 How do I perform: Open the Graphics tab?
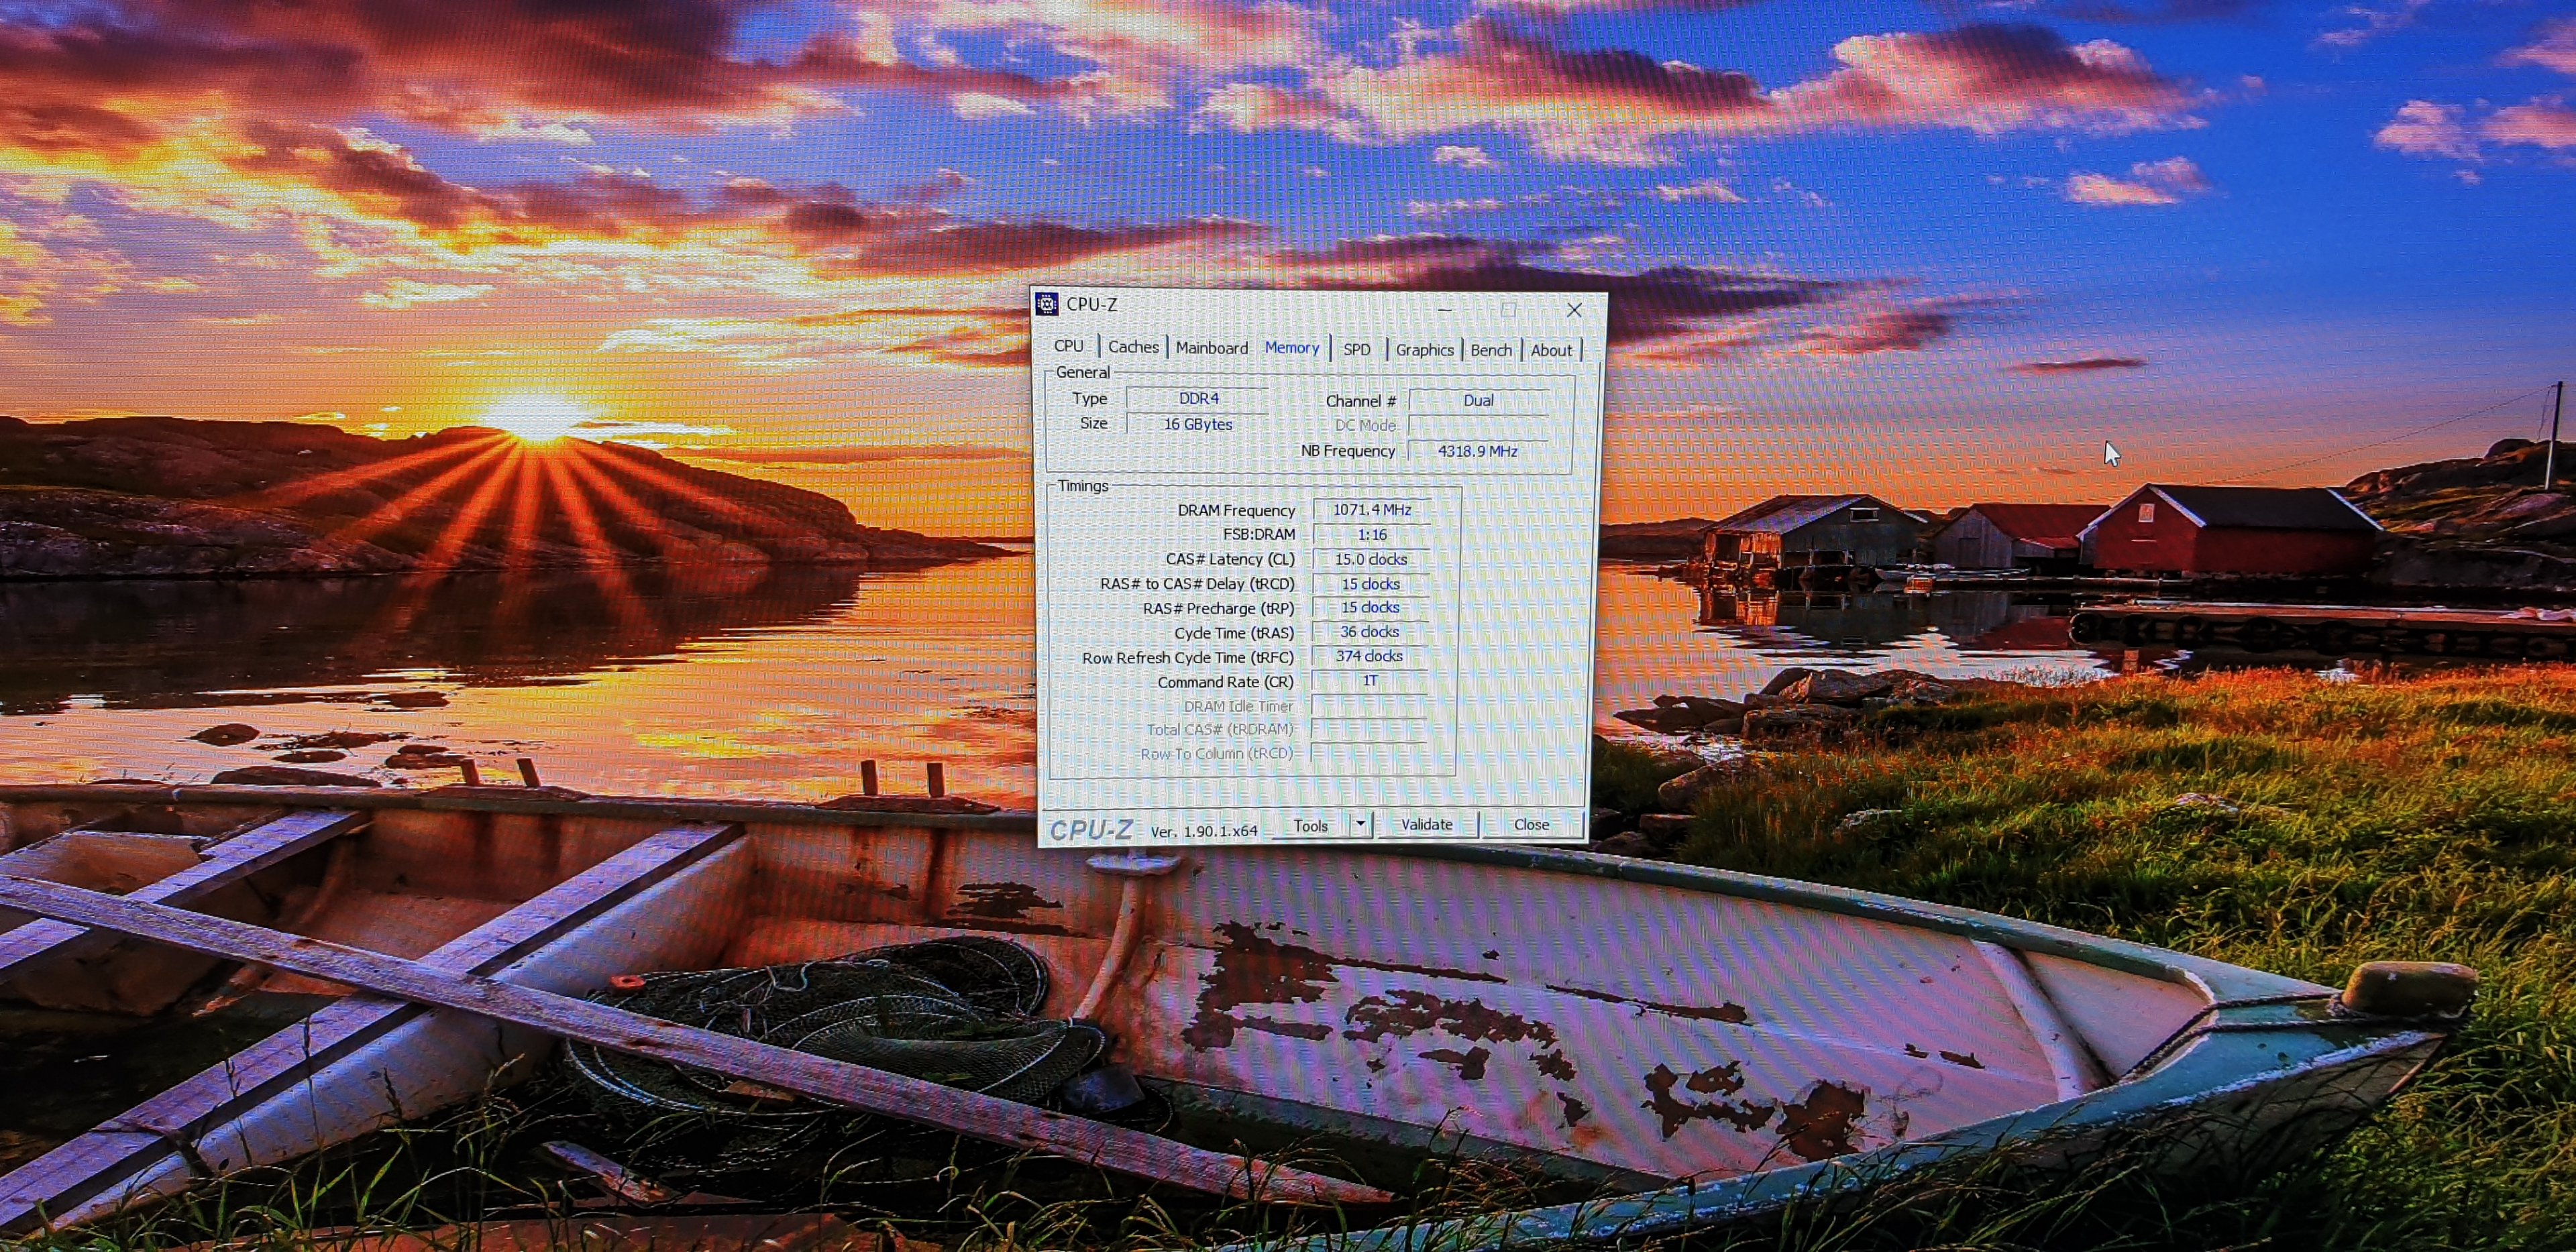[1424, 350]
